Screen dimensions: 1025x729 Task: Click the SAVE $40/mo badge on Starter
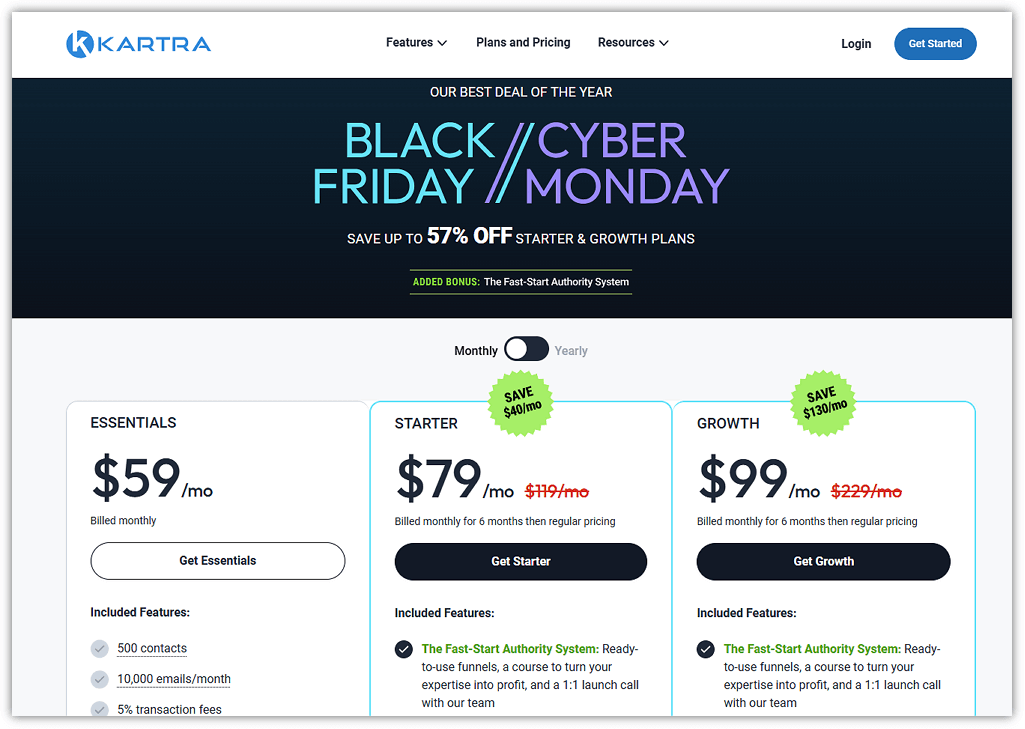520,403
